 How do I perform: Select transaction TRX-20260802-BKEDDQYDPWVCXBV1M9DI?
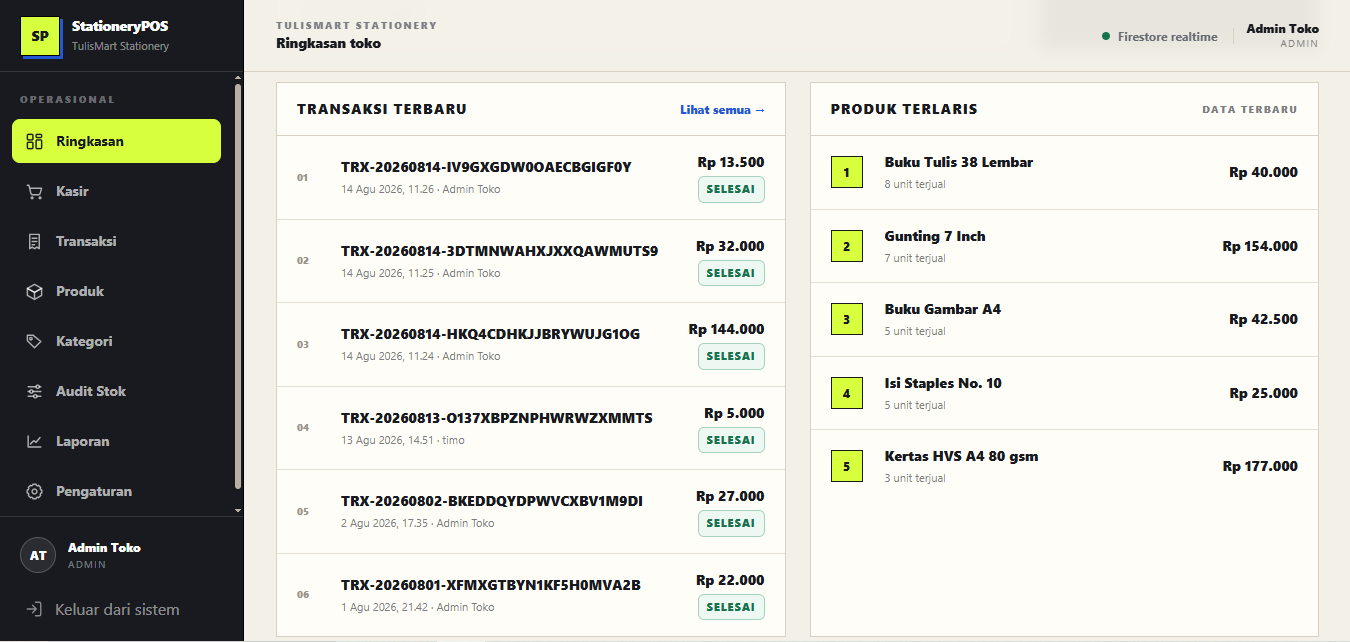531,511
